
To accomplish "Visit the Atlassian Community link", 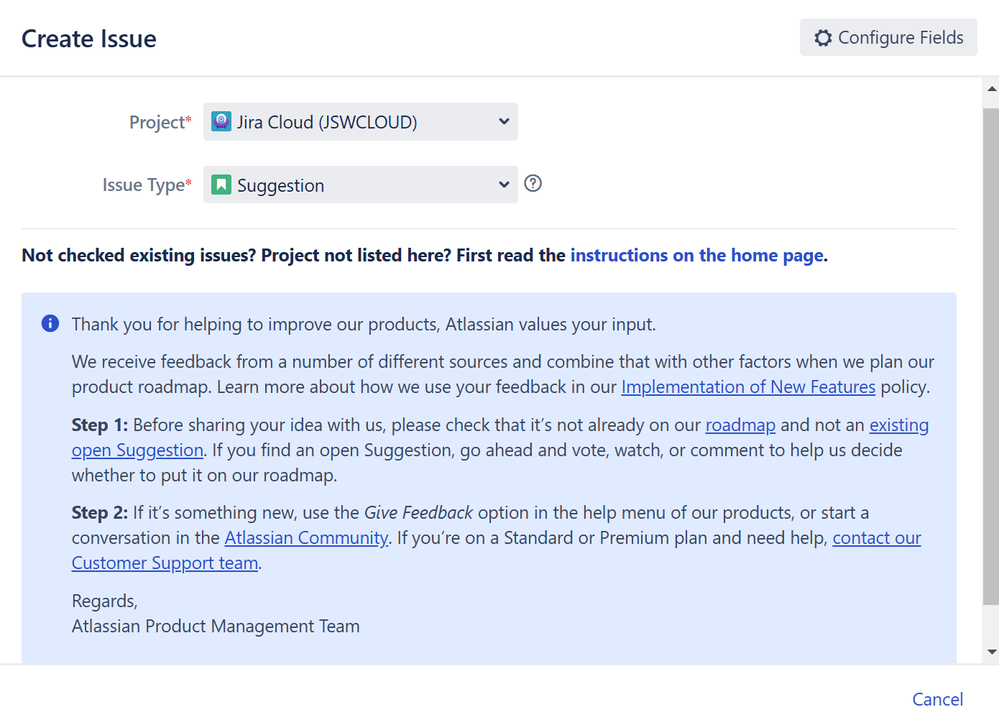I will [306, 537].
